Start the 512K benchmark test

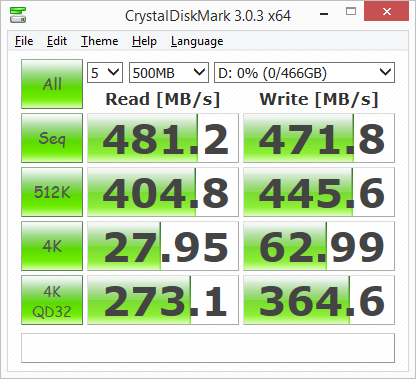click(x=52, y=192)
